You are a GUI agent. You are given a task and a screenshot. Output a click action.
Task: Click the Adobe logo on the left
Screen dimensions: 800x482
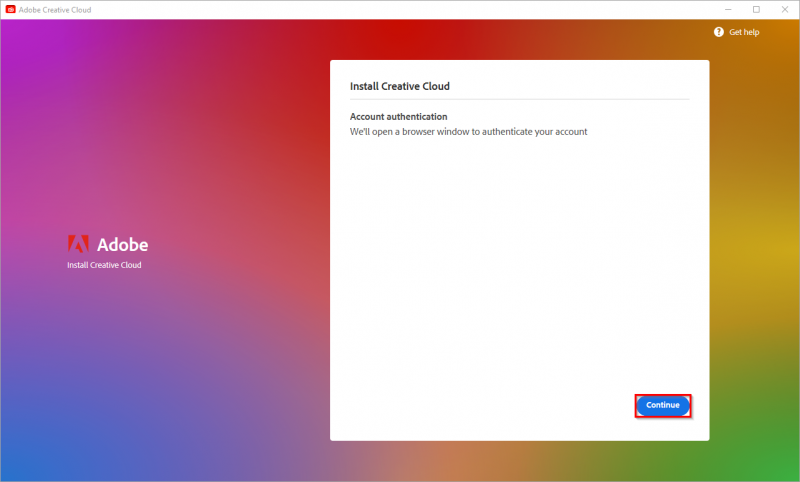pos(78,244)
